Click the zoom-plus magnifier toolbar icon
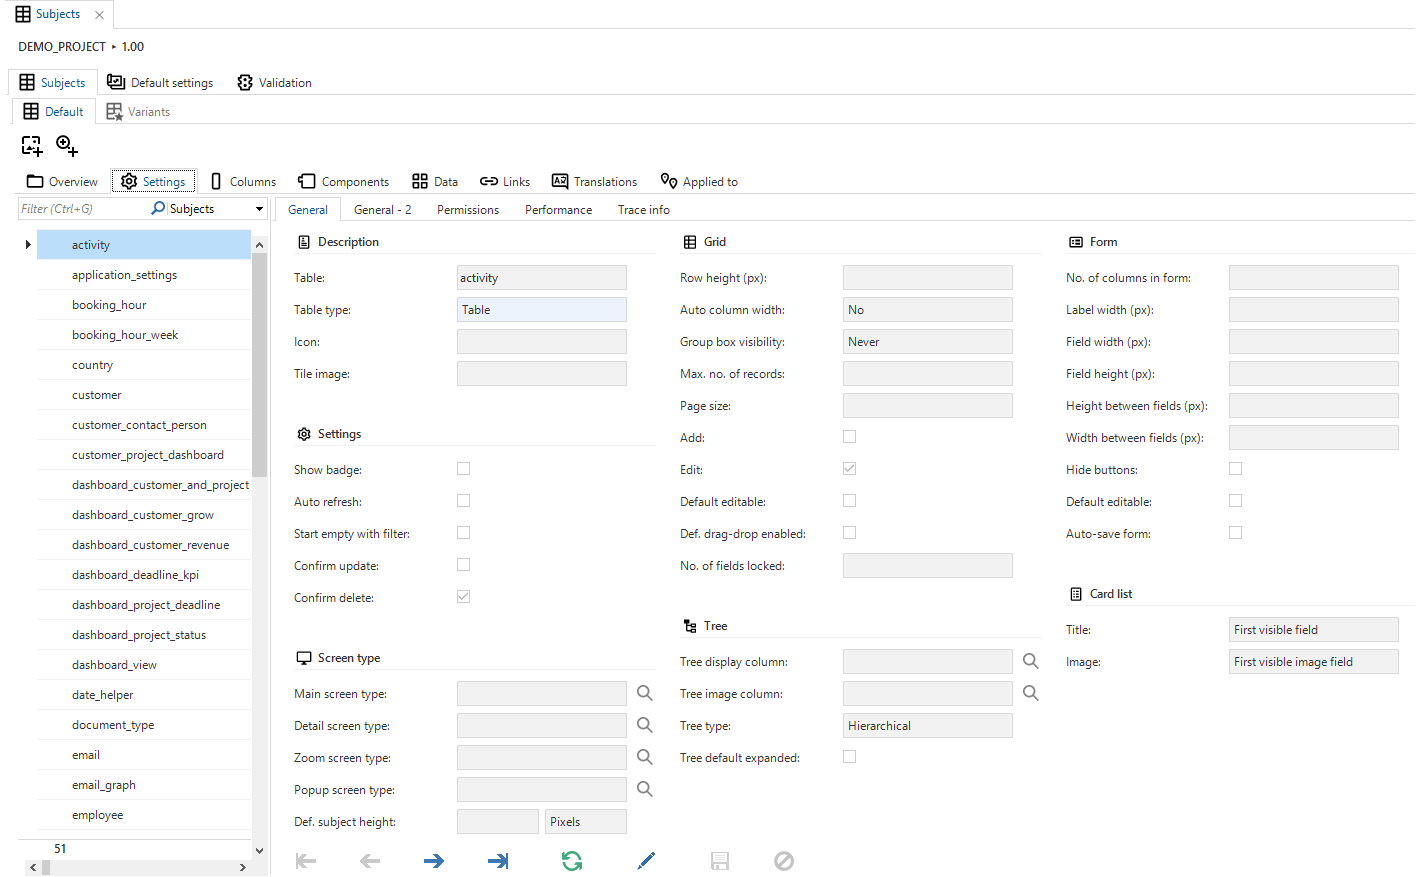The height and width of the screenshot is (877, 1423). (x=67, y=146)
